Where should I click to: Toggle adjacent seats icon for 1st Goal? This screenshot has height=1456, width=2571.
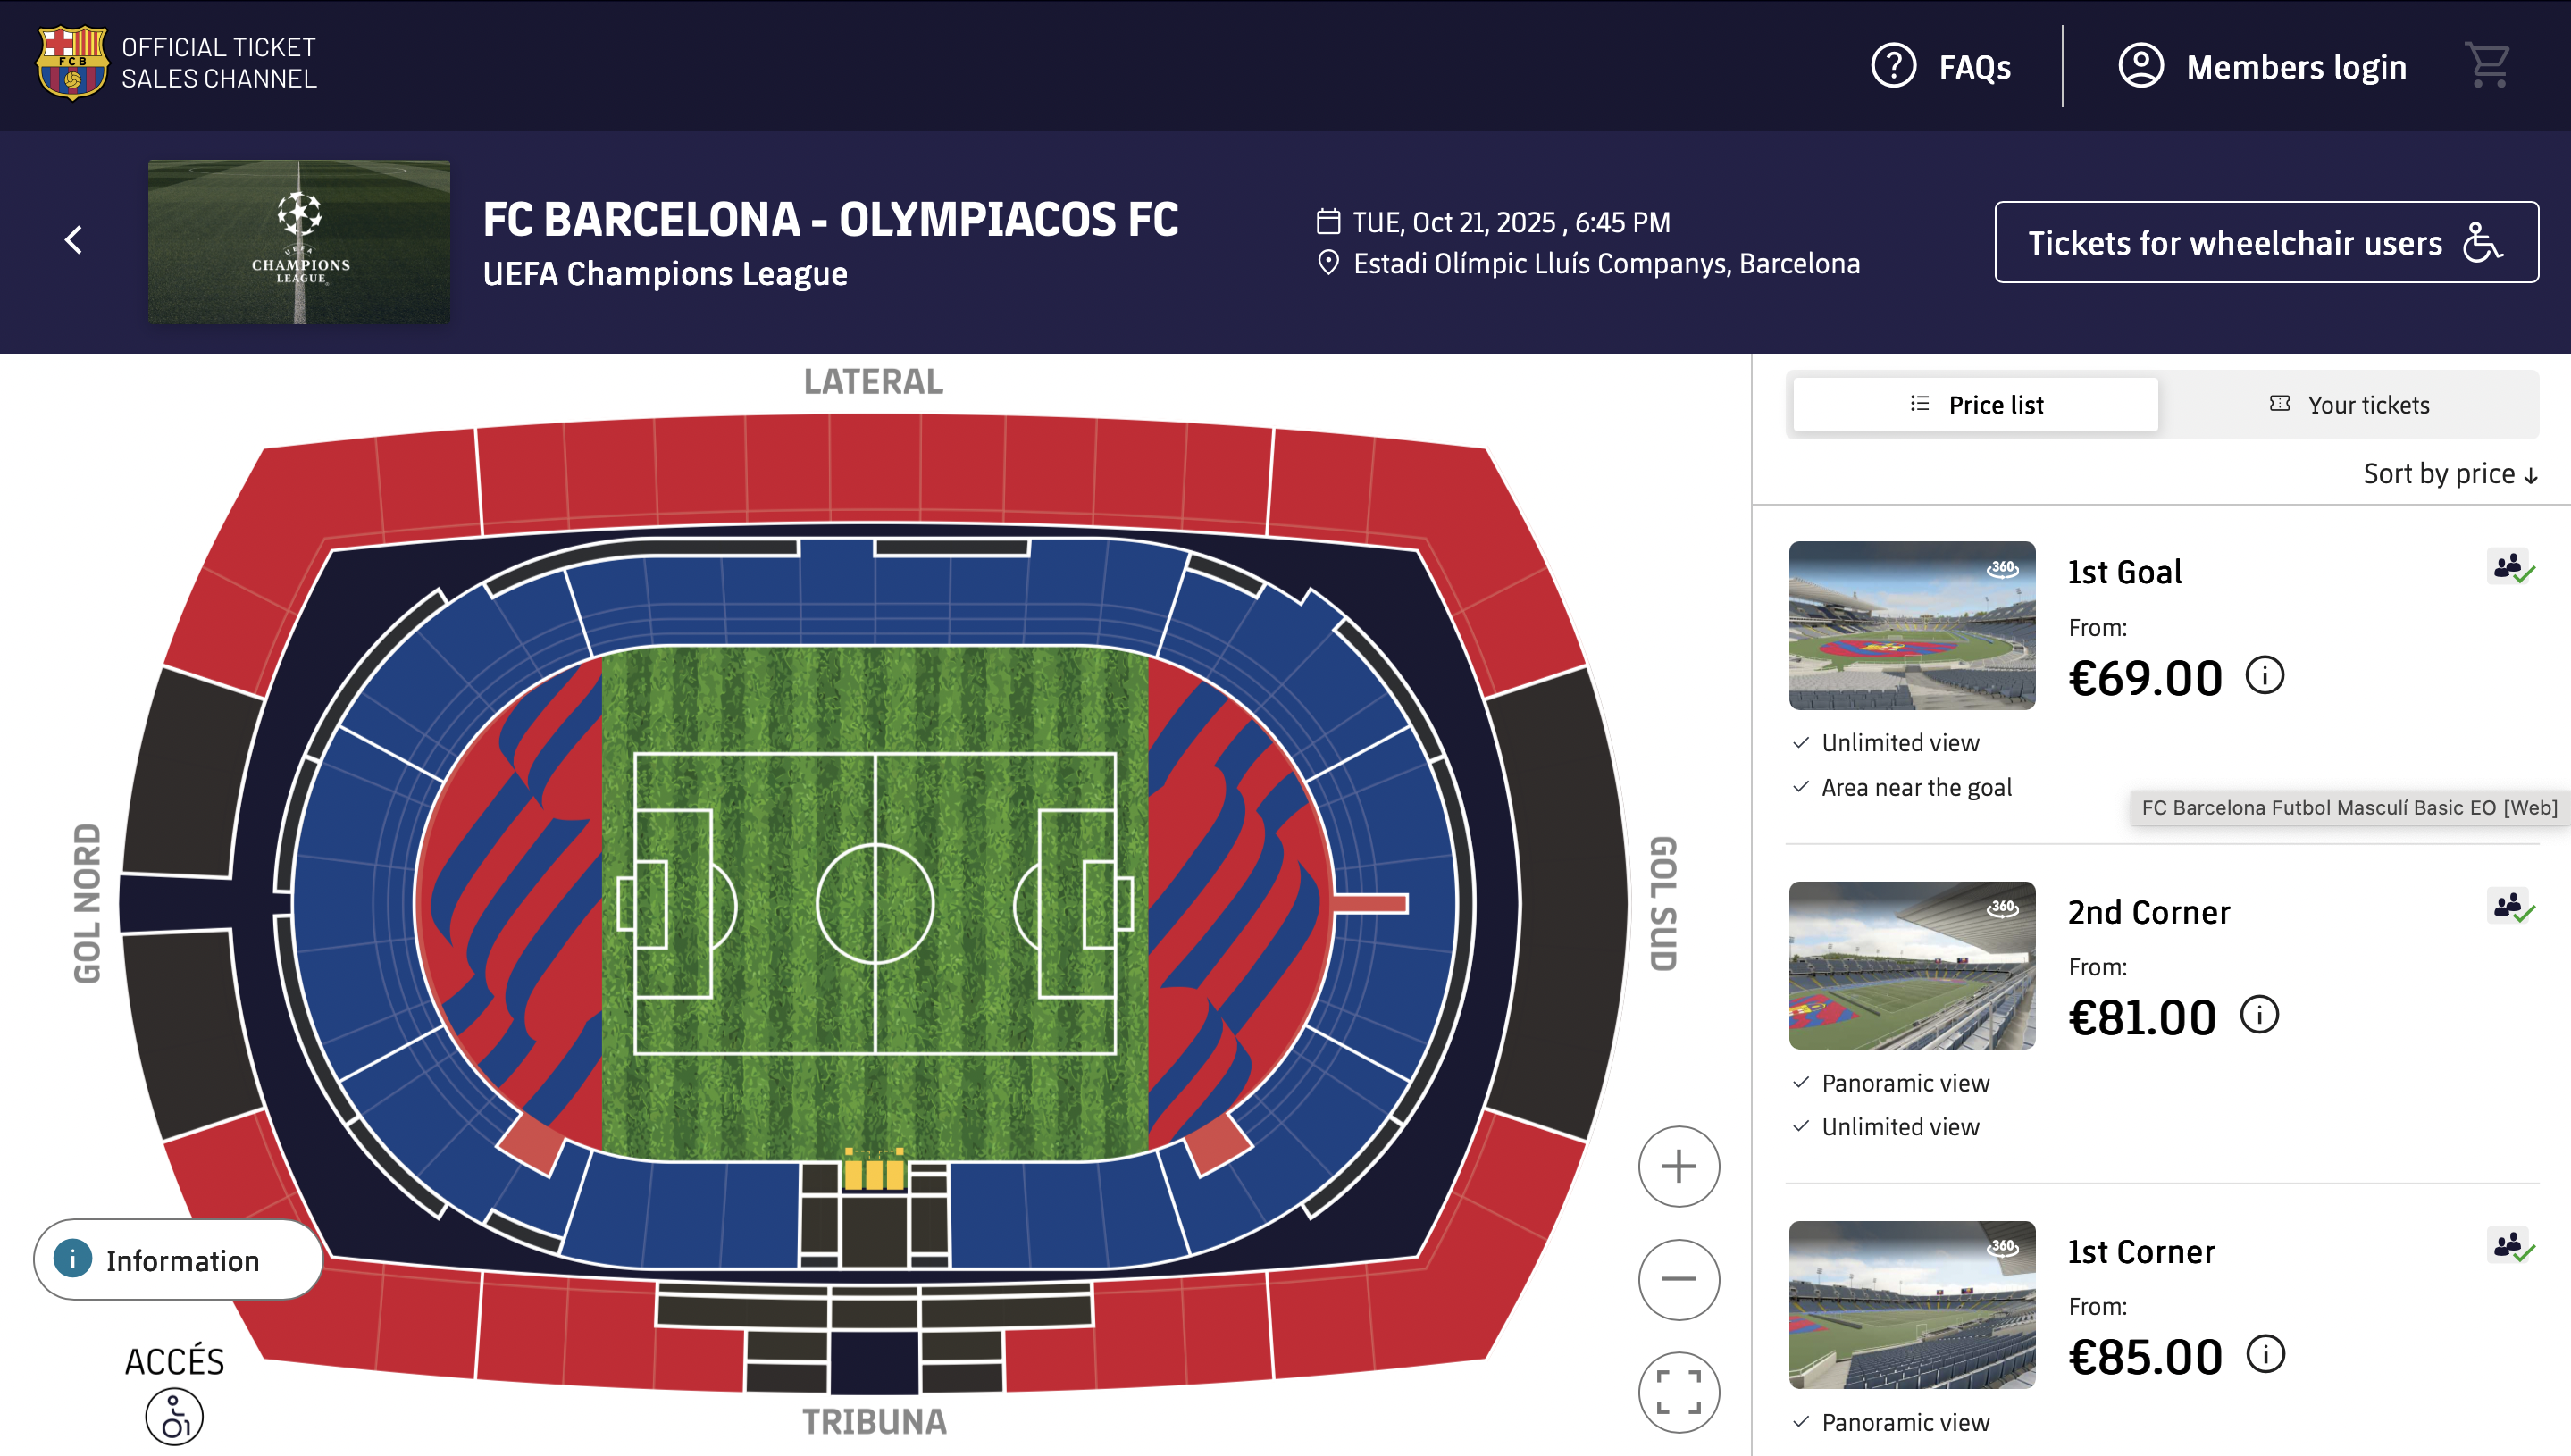coord(2511,567)
